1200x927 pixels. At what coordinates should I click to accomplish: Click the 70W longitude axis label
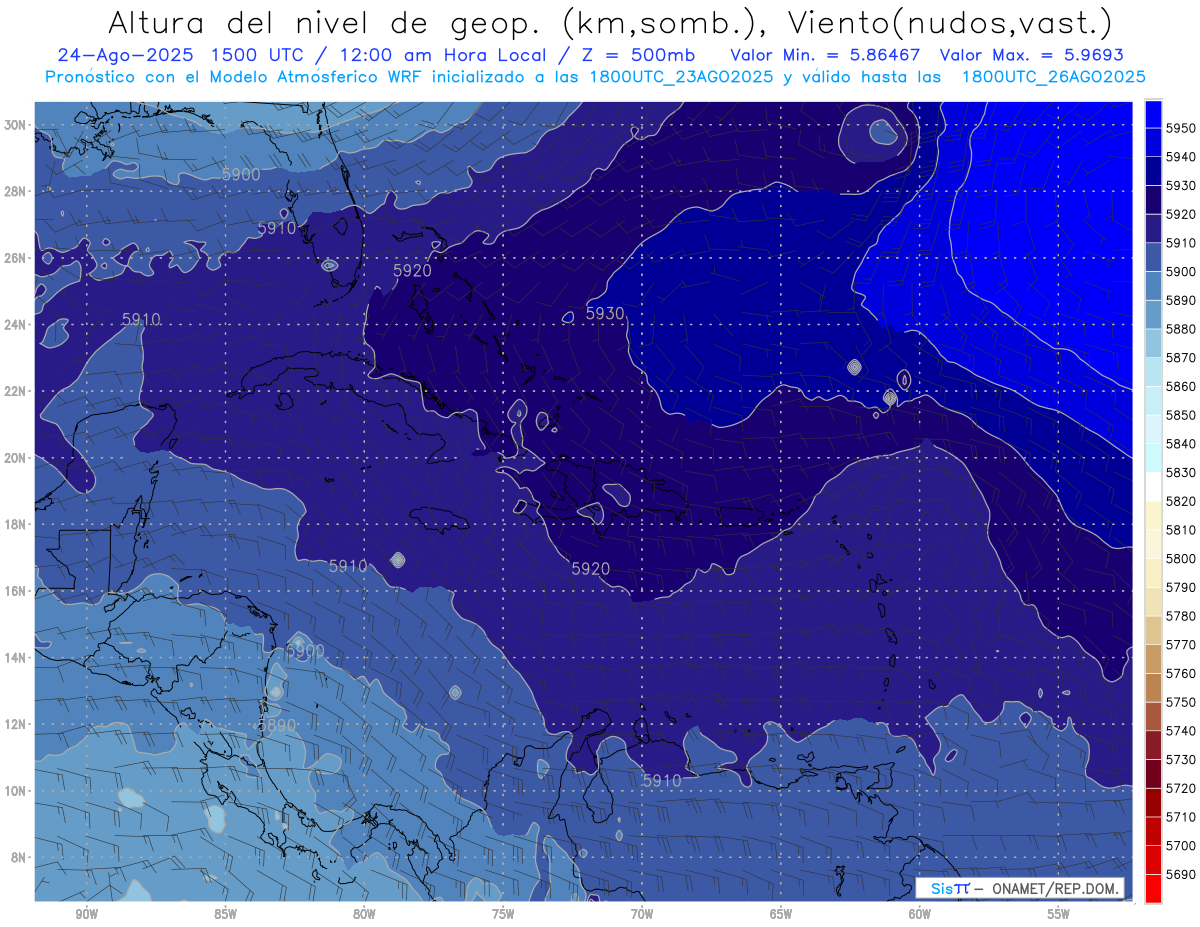[x=642, y=915]
